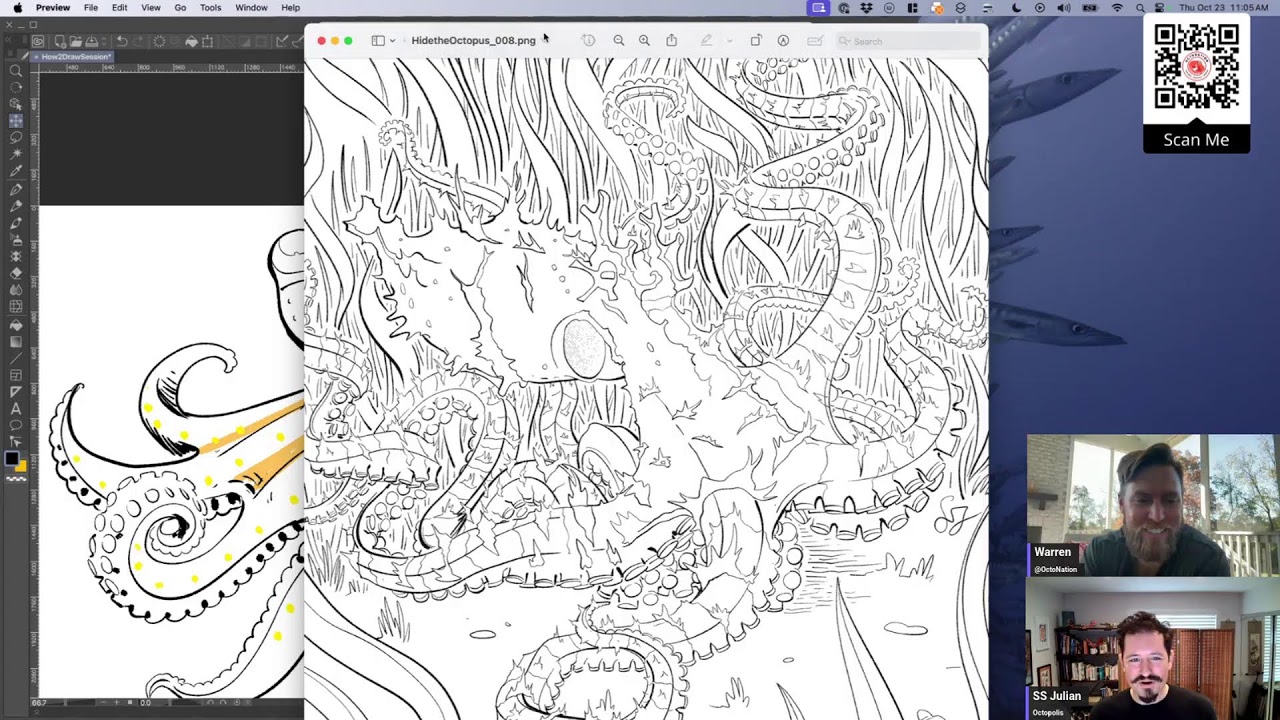Open the Share button in Preview
Viewport: 1280px width, 720px height.
tap(671, 41)
